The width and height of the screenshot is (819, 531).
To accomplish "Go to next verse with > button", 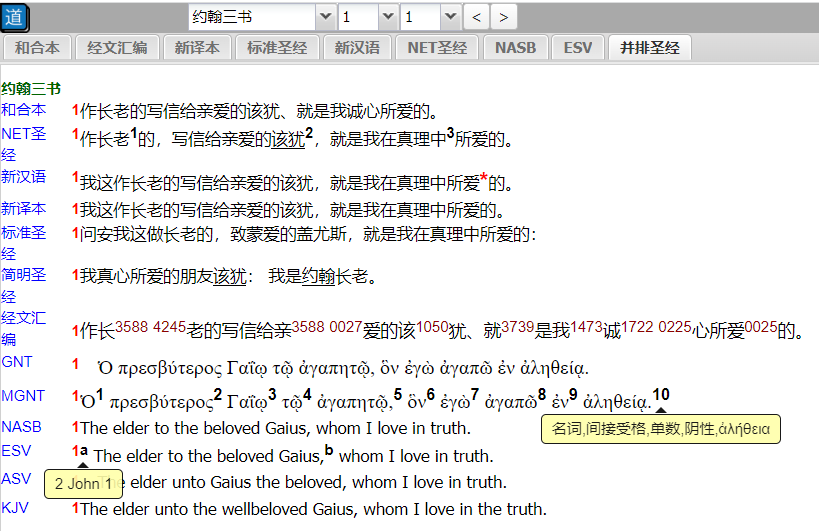I will [x=504, y=17].
